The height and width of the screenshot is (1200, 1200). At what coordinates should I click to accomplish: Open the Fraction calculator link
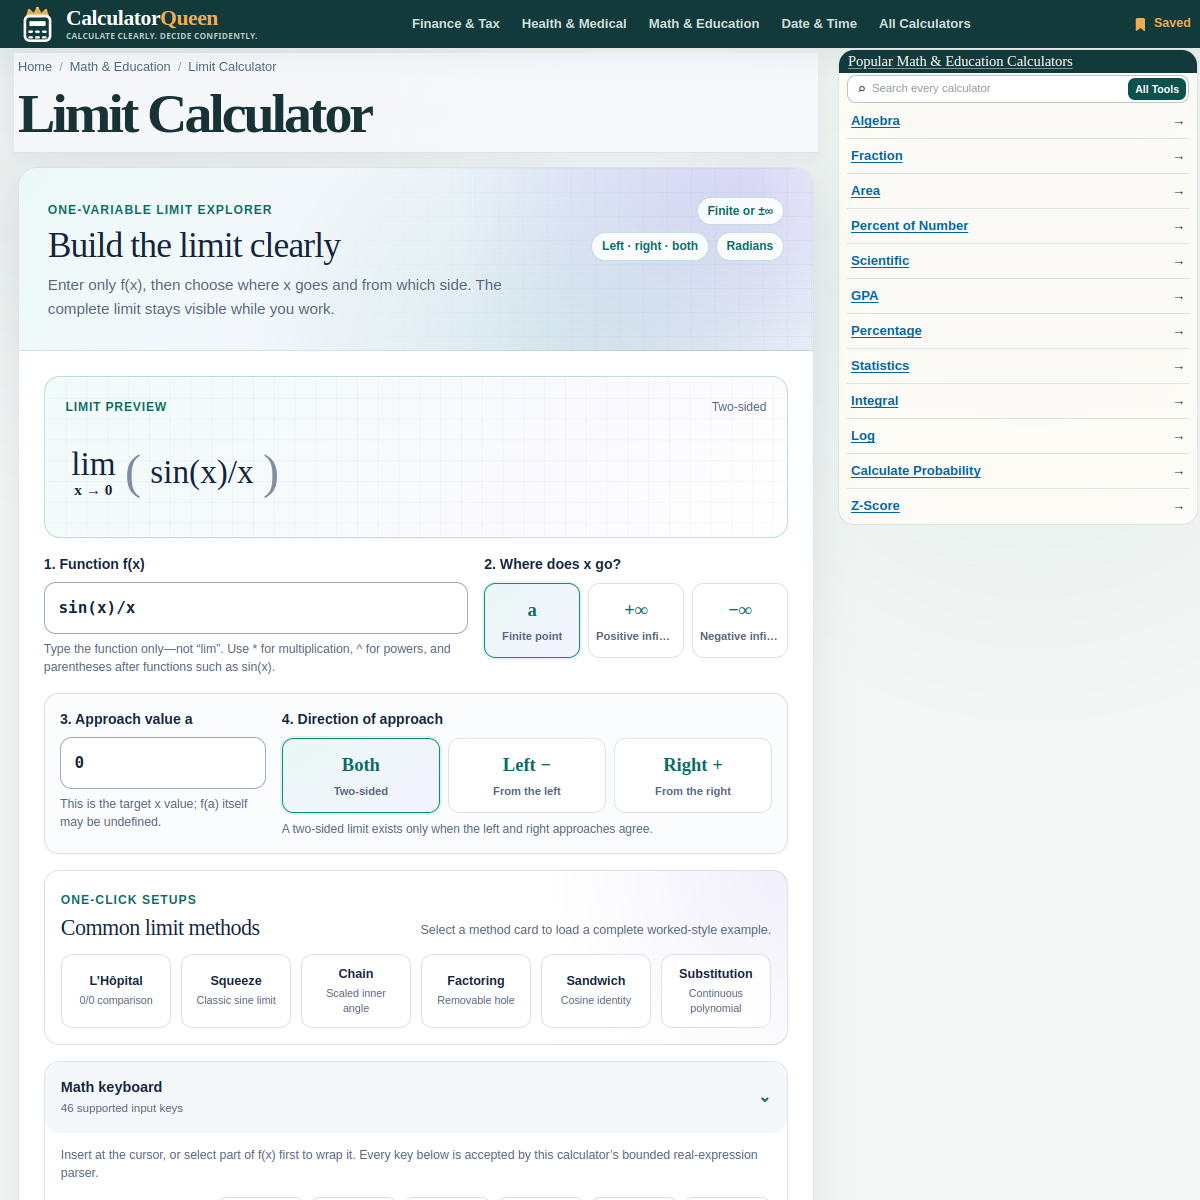(x=877, y=156)
